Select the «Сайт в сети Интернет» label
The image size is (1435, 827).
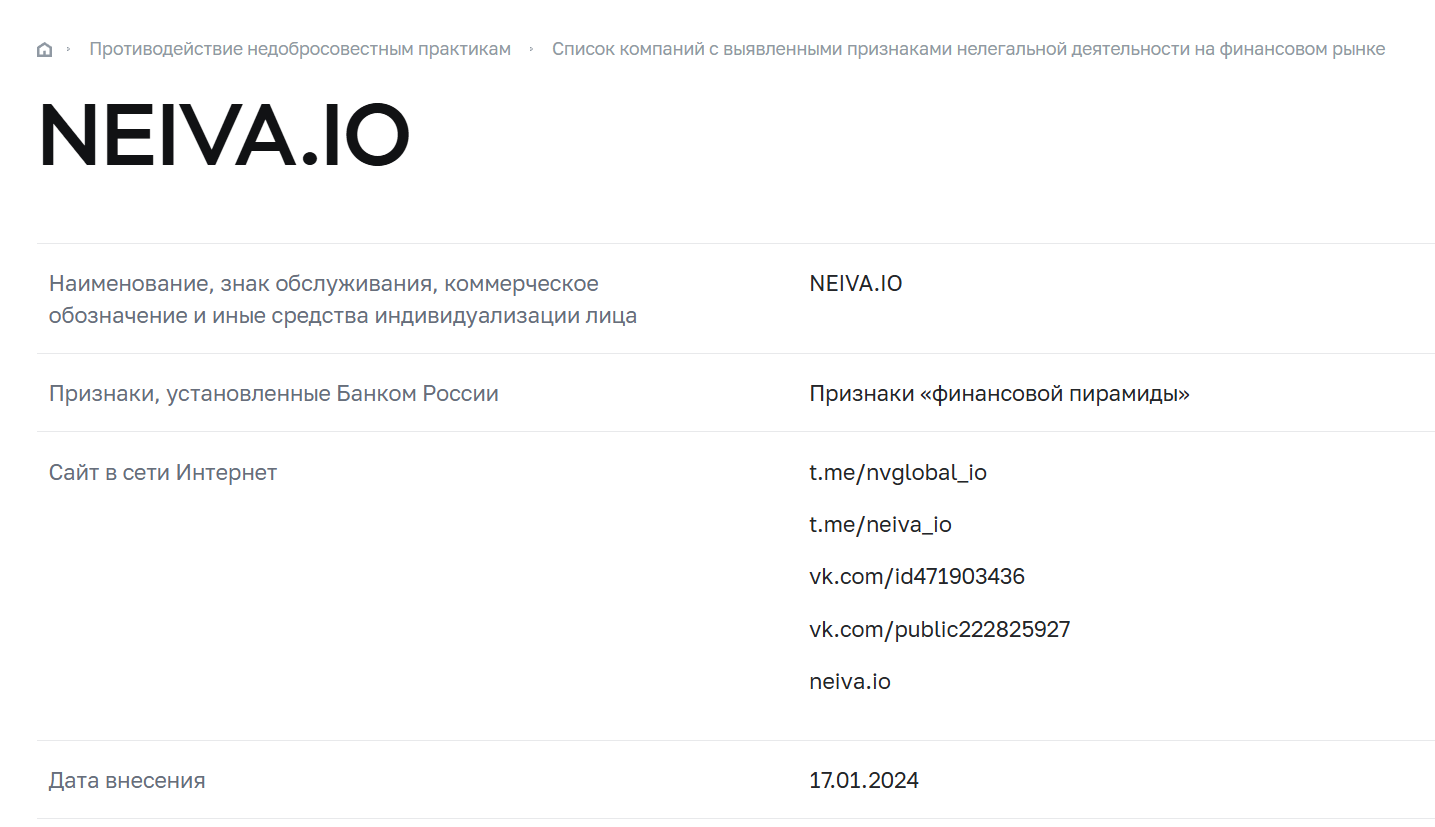pos(163,472)
